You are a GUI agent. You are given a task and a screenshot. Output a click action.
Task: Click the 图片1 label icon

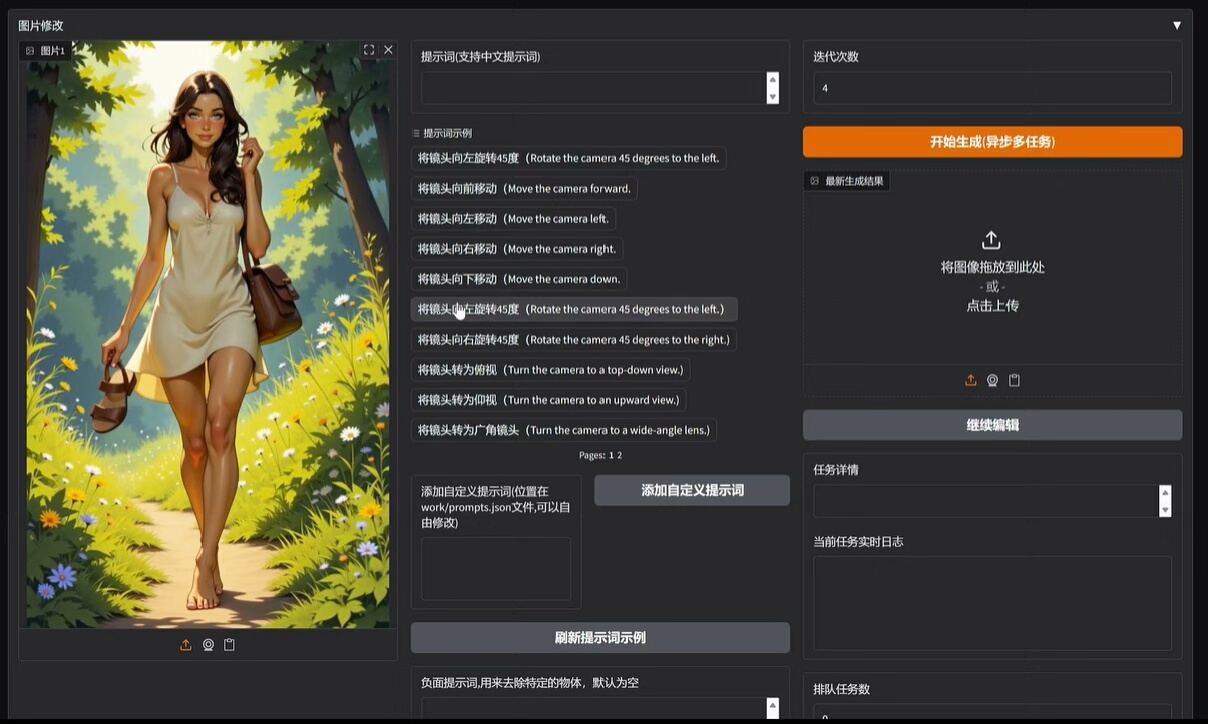[30, 51]
